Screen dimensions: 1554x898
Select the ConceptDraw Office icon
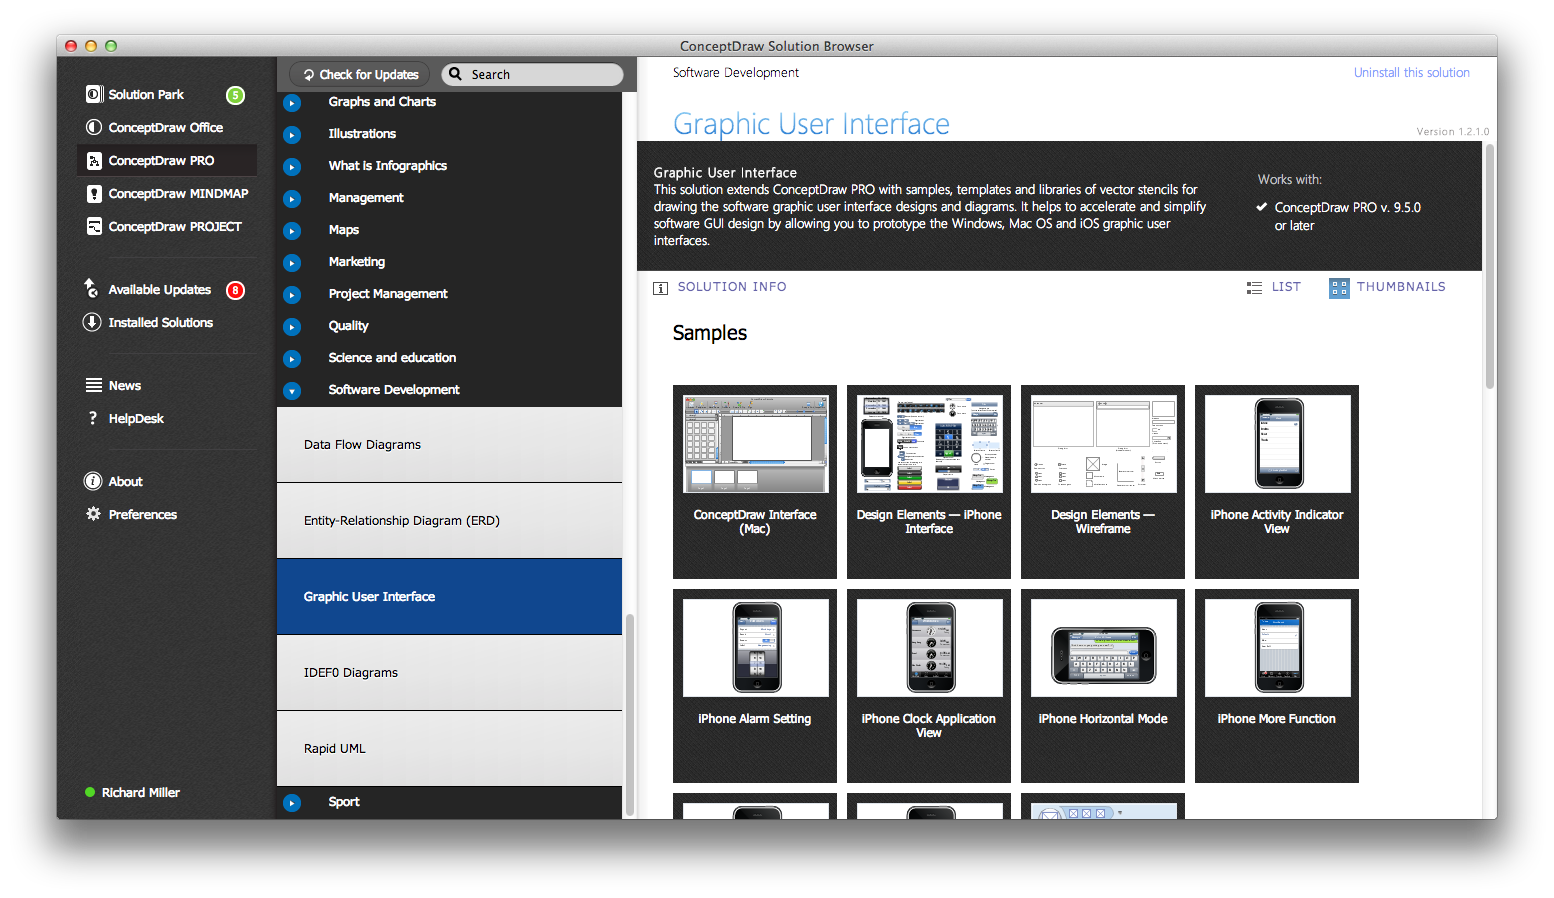(94, 127)
